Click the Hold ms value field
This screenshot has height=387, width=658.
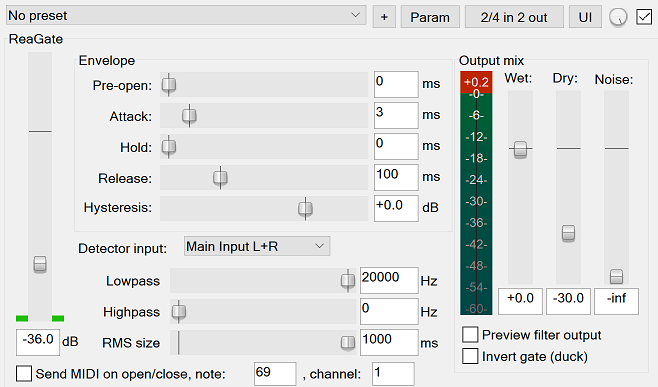[396, 146]
